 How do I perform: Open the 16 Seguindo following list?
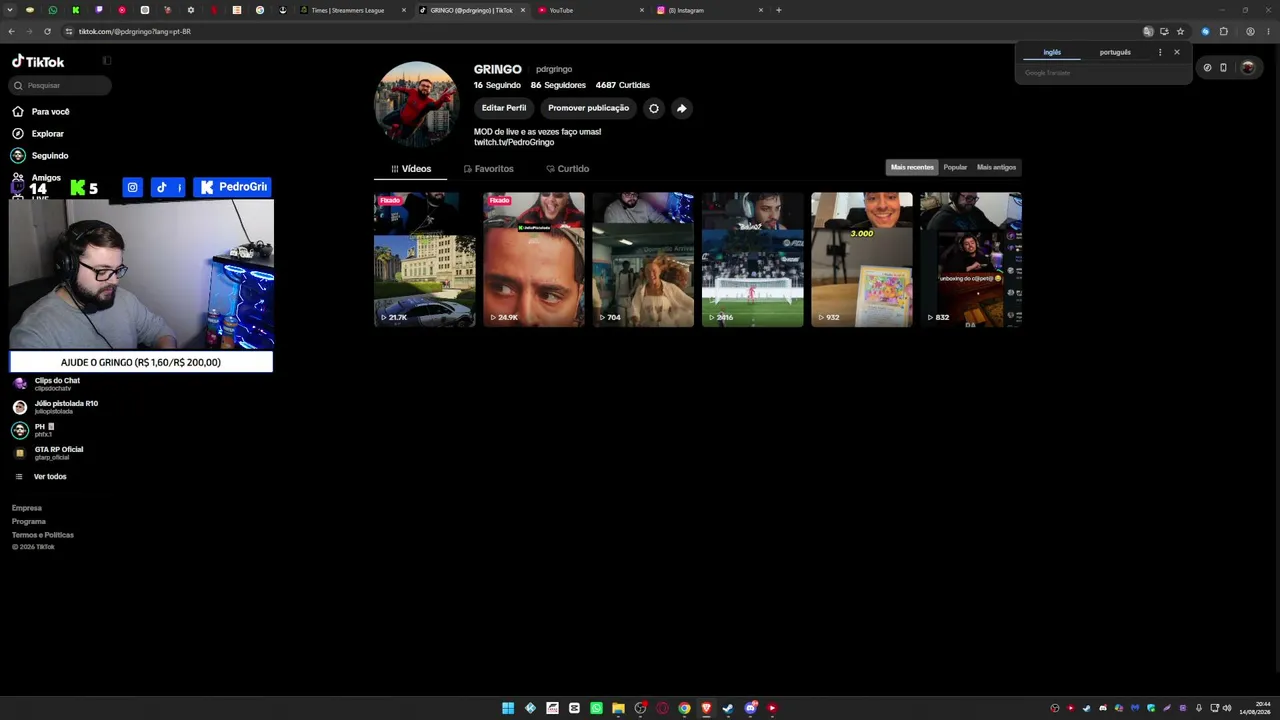point(497,85)
